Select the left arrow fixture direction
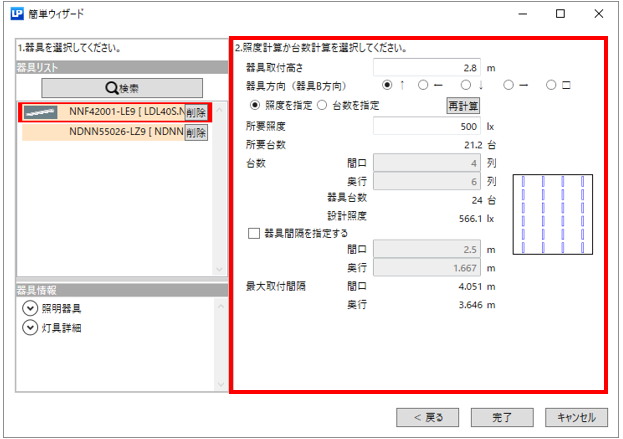The width and height of the screenshot is (623, 439). tap(423, 86)
